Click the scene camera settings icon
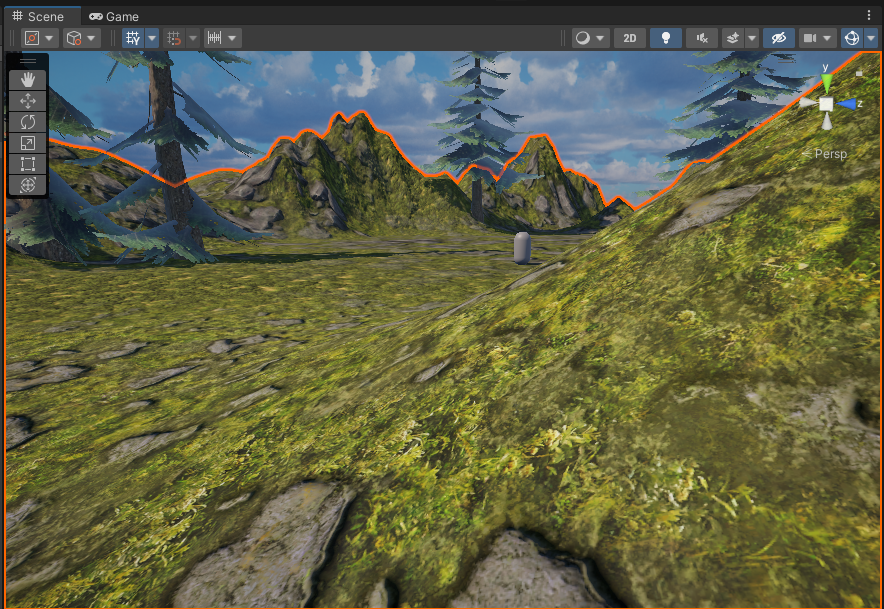Viewport: 884px width, 609px height. tap(810, 38)
